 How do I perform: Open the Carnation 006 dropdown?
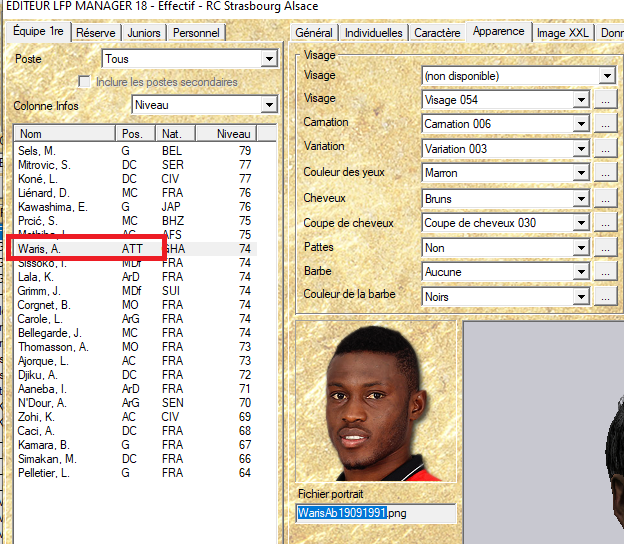505,124
